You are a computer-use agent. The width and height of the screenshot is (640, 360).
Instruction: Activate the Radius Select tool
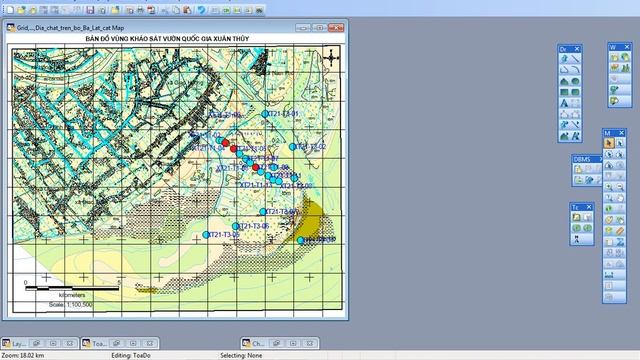pos(609,154)
